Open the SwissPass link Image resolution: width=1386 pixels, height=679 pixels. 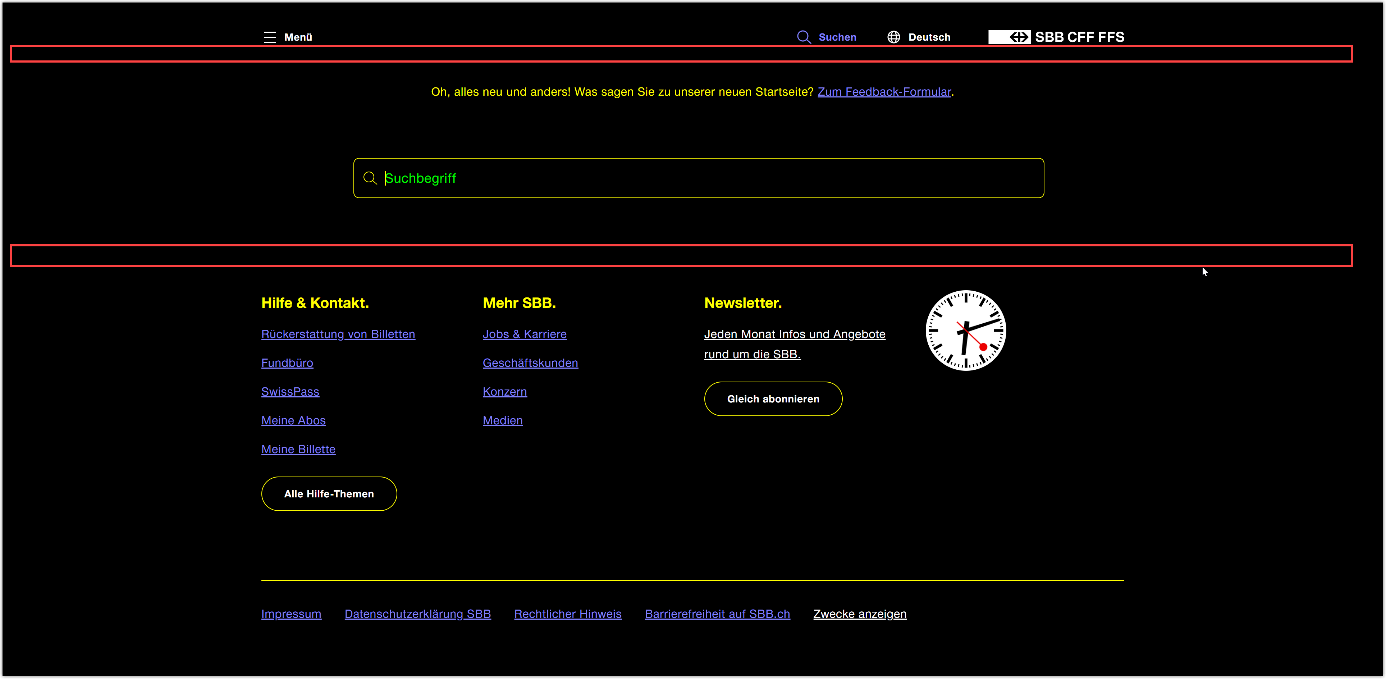[290, 391]
